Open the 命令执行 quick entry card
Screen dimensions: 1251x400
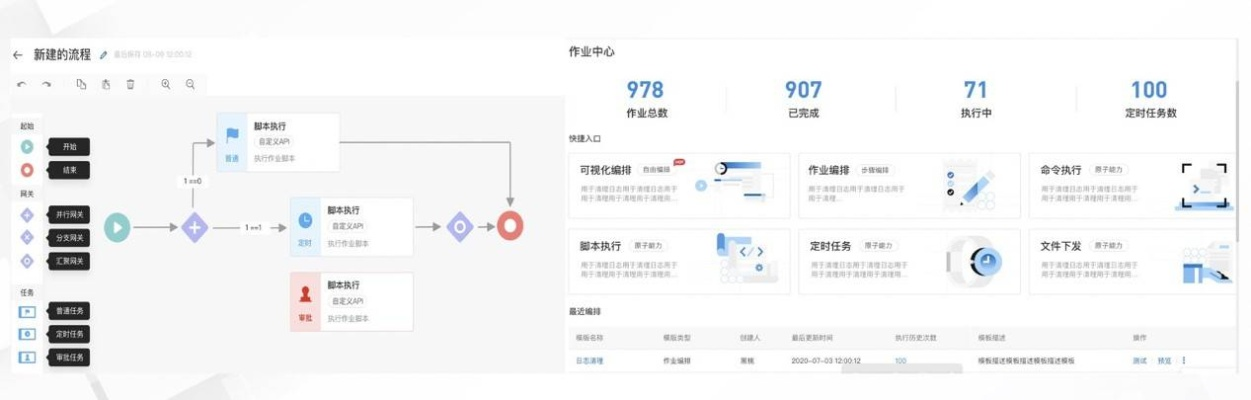[1137, 186]
